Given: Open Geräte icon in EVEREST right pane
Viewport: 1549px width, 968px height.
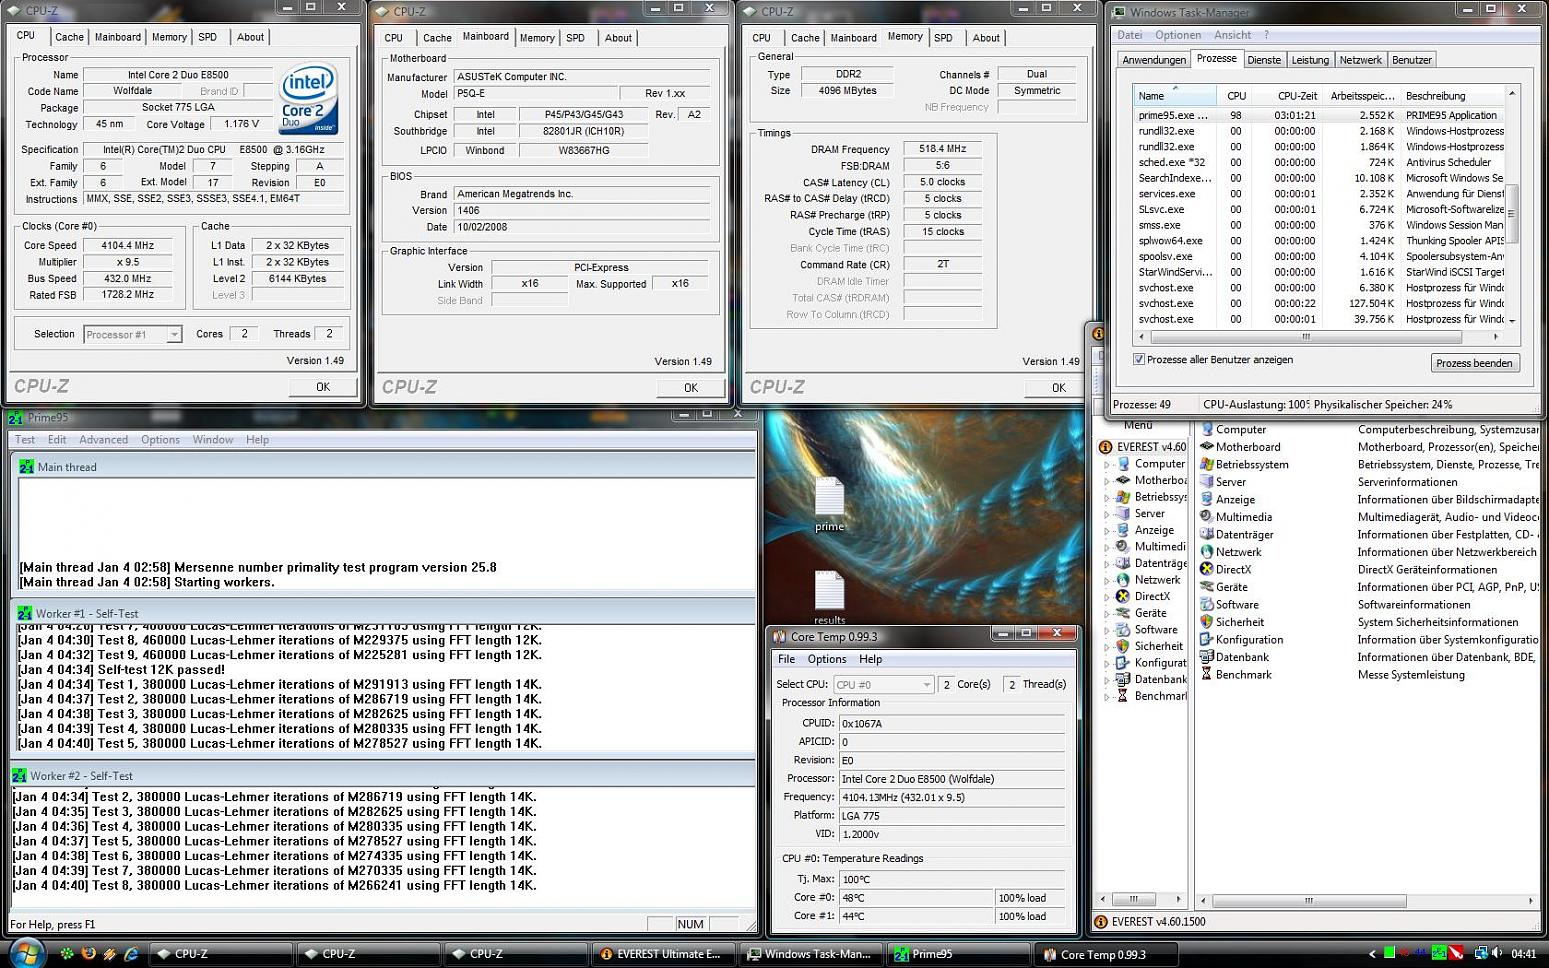Looking at the screenshot, I should click(x=1206, y=587).
